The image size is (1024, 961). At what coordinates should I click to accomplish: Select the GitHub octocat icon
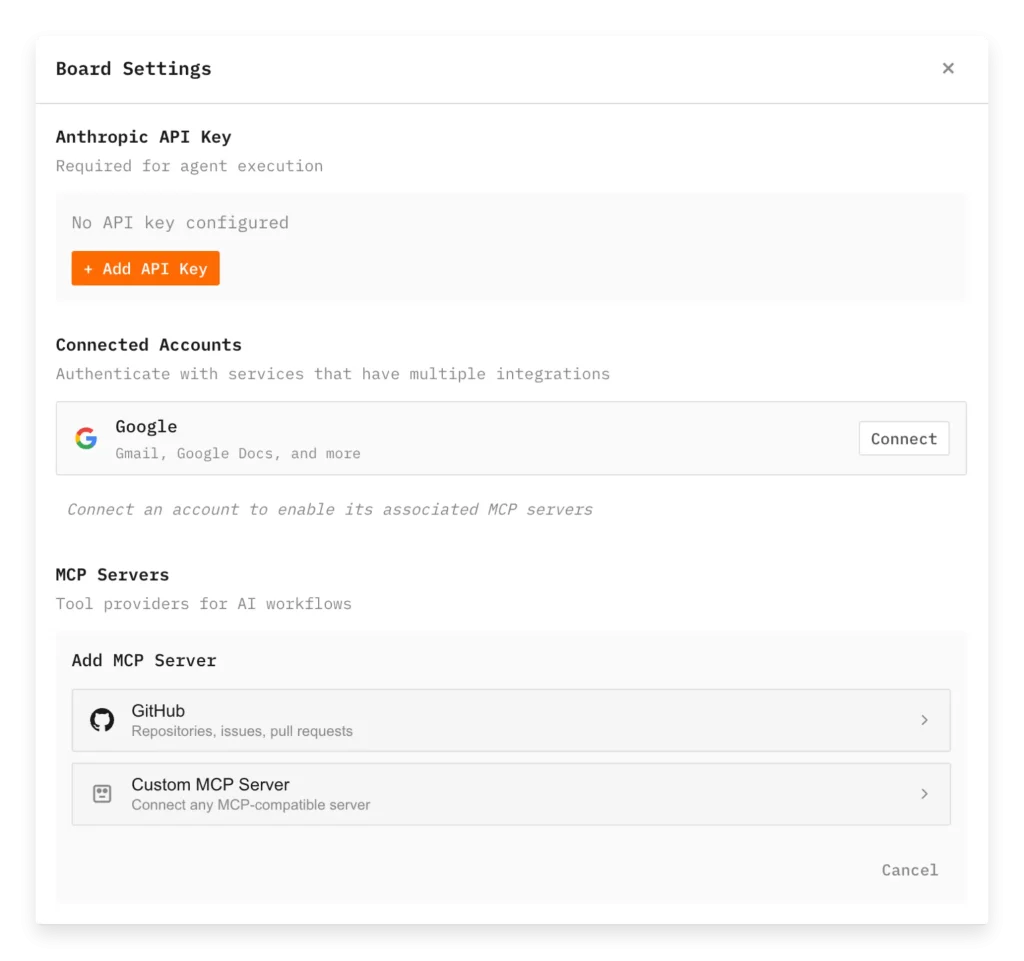coord(102,719)
